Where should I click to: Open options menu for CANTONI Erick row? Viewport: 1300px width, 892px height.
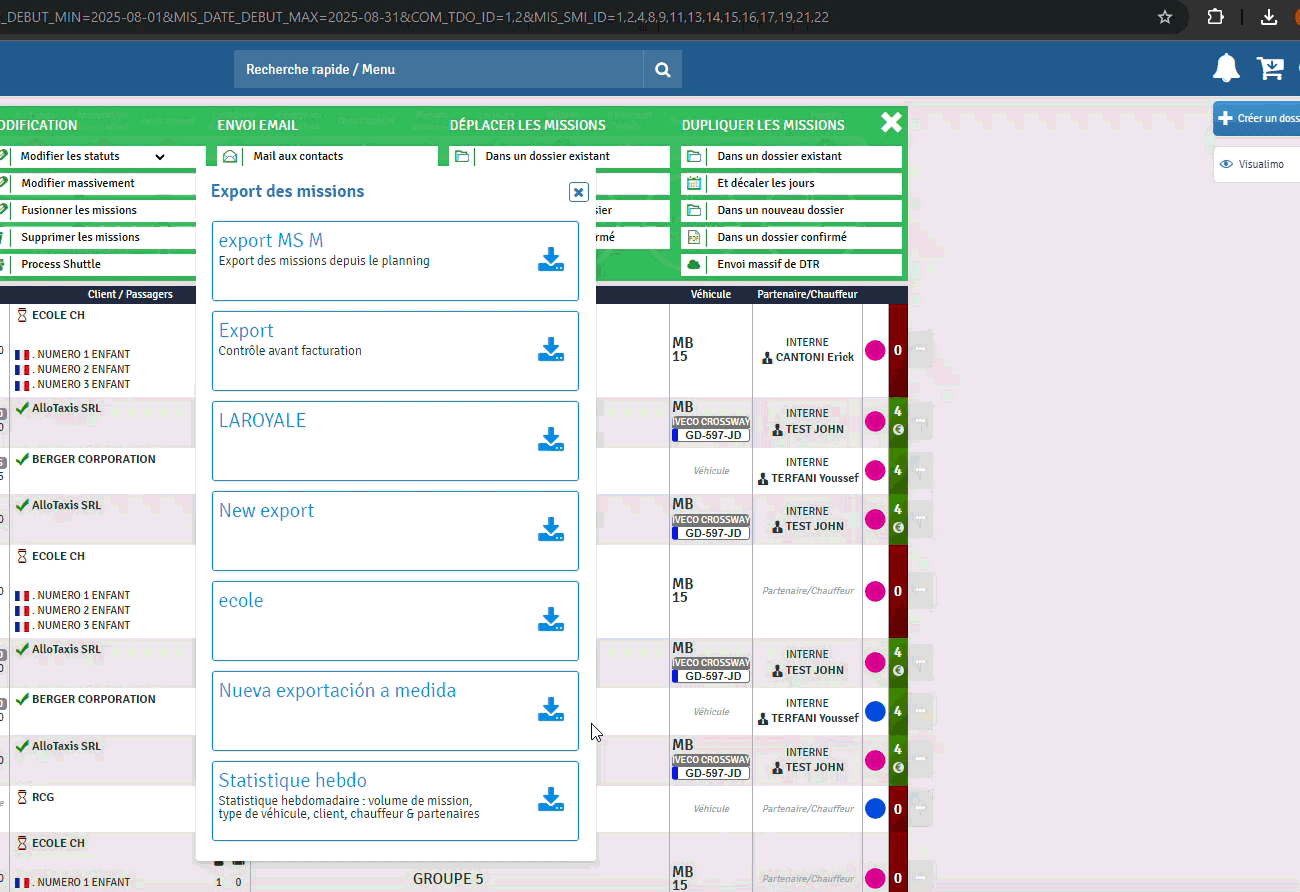pyautogui.click(x=920, y=350)
